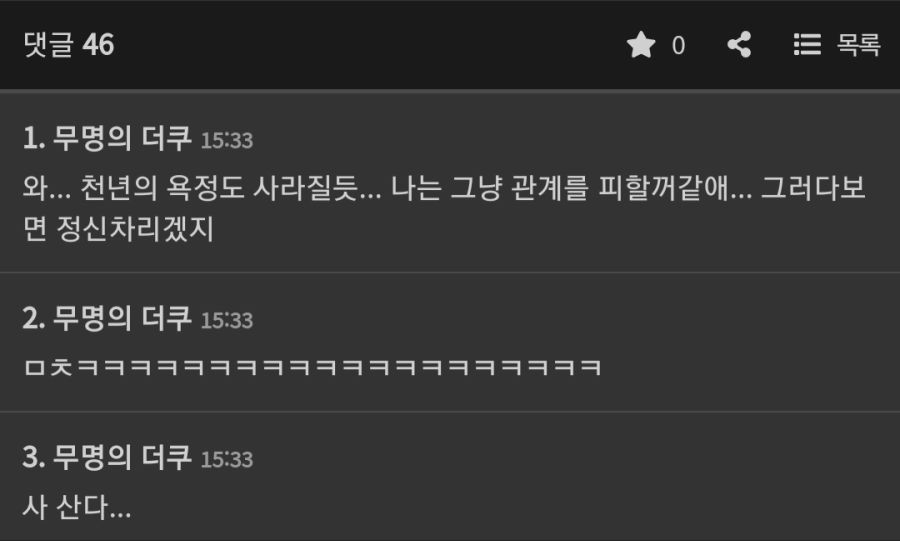This screenshot has height=541, width=900.
Task: Click the scrap count 0
Action: click(x=678, y=45)
